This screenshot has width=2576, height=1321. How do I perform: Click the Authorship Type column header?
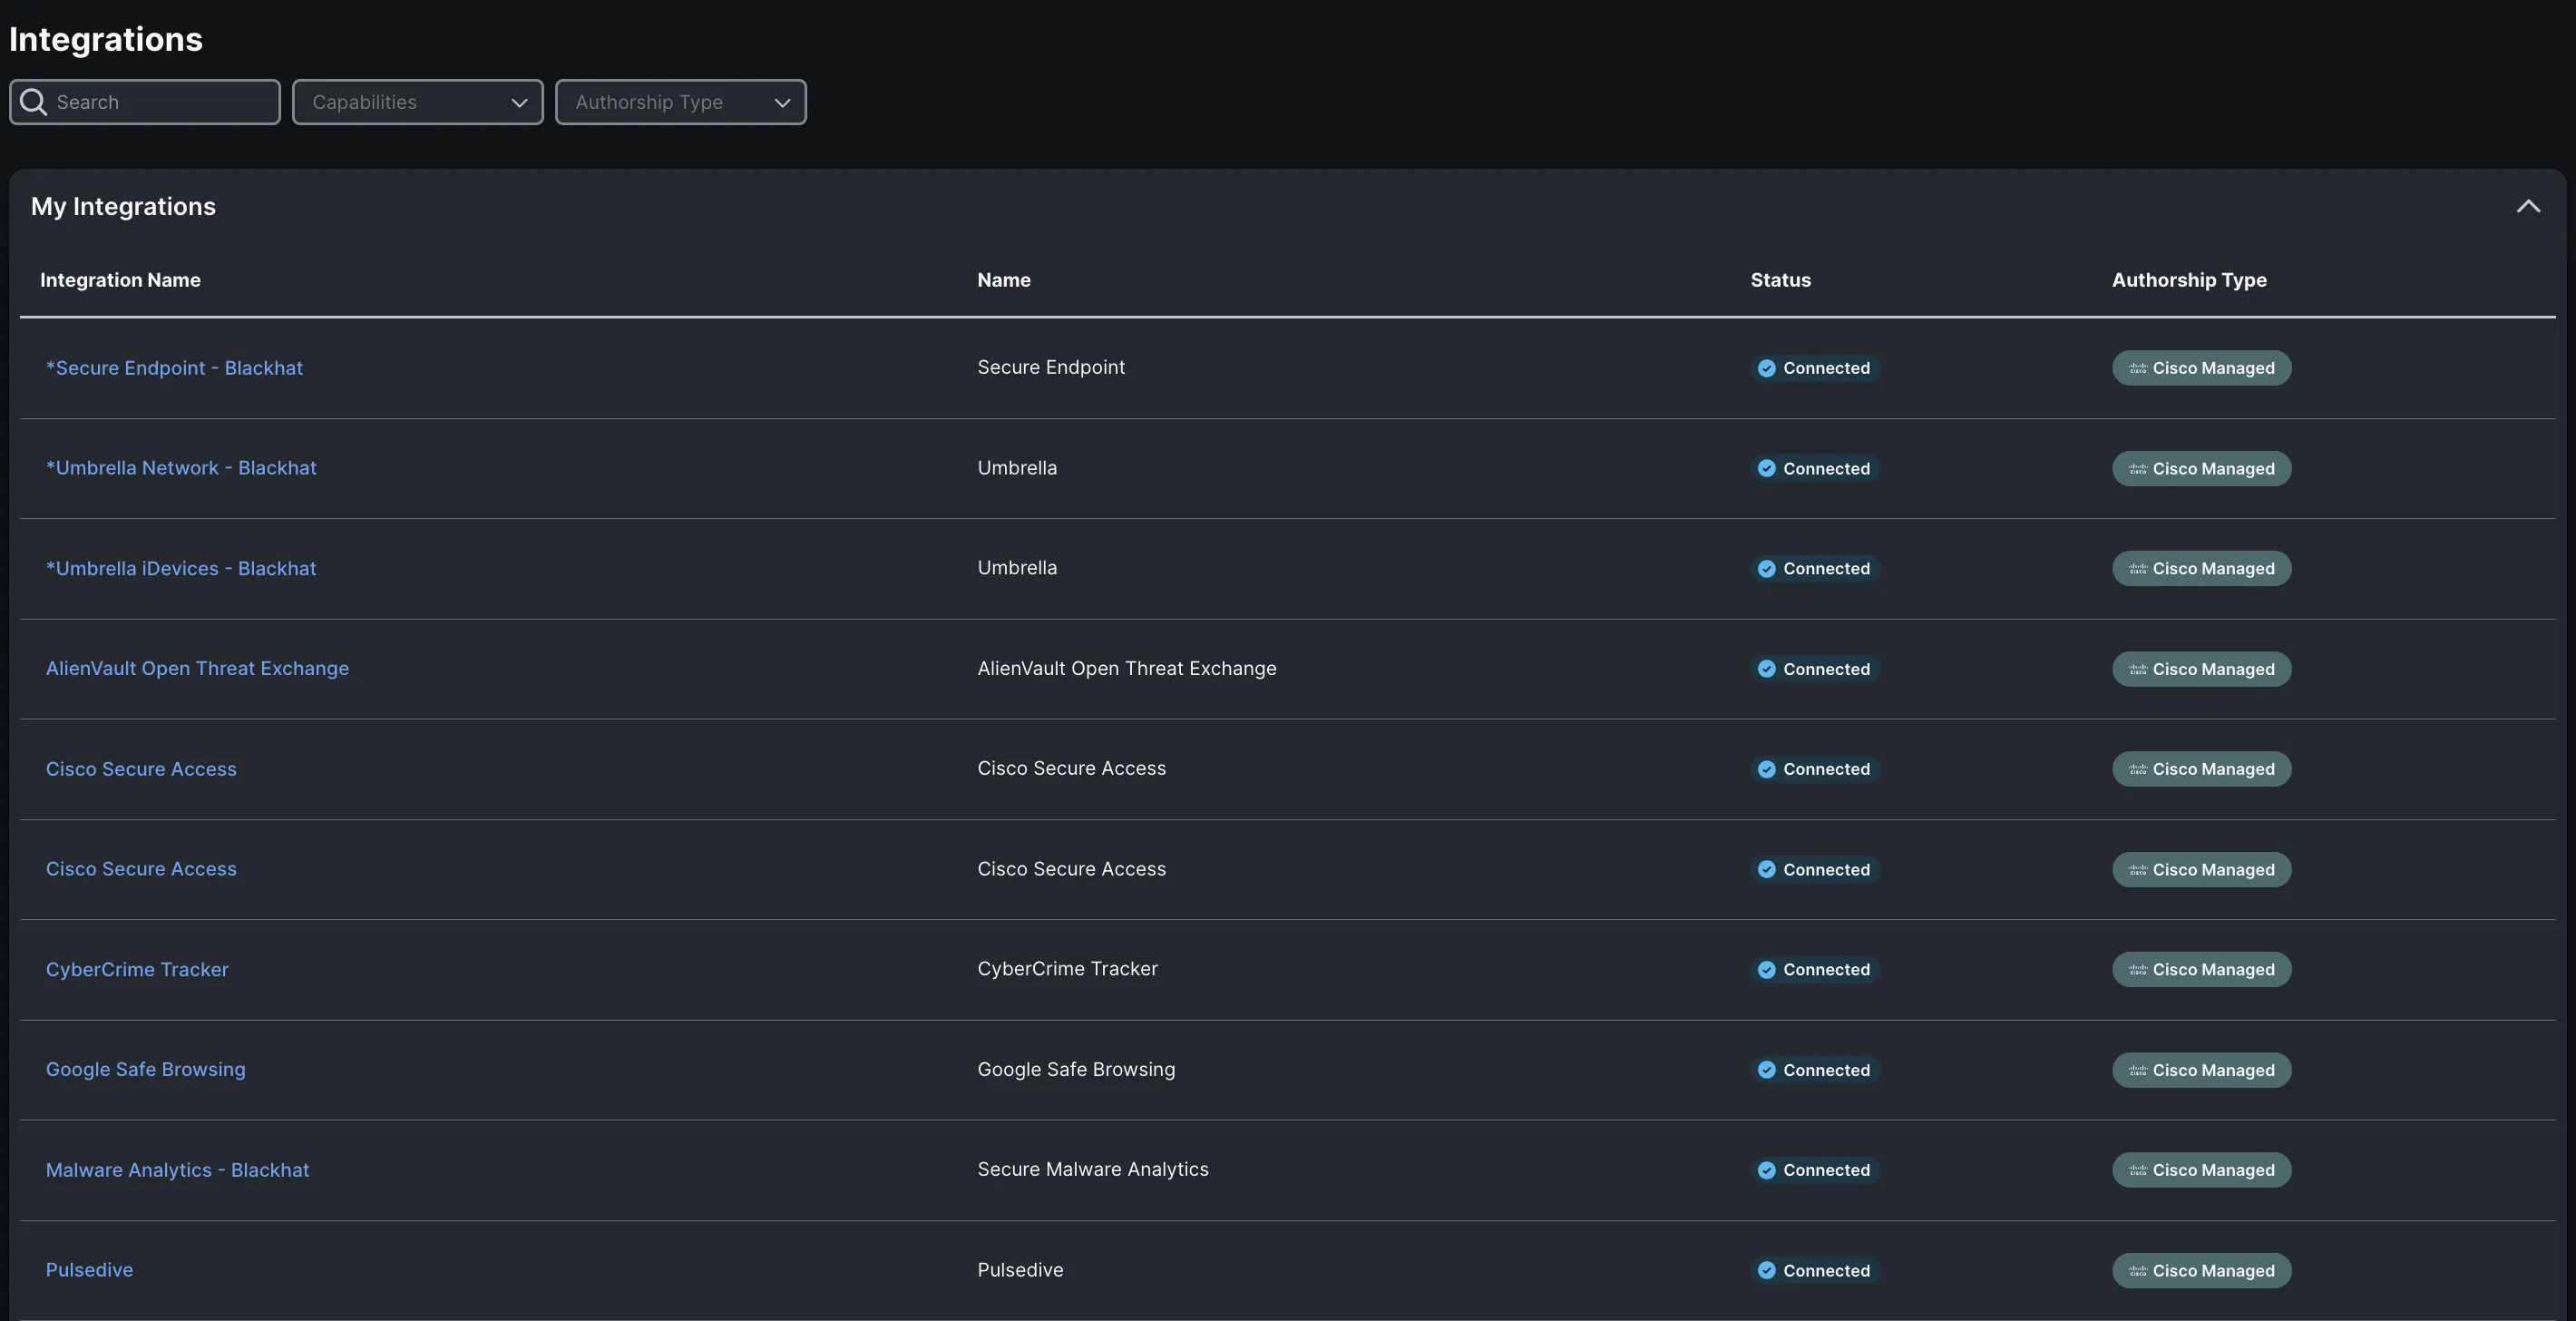pos(2188,280)
